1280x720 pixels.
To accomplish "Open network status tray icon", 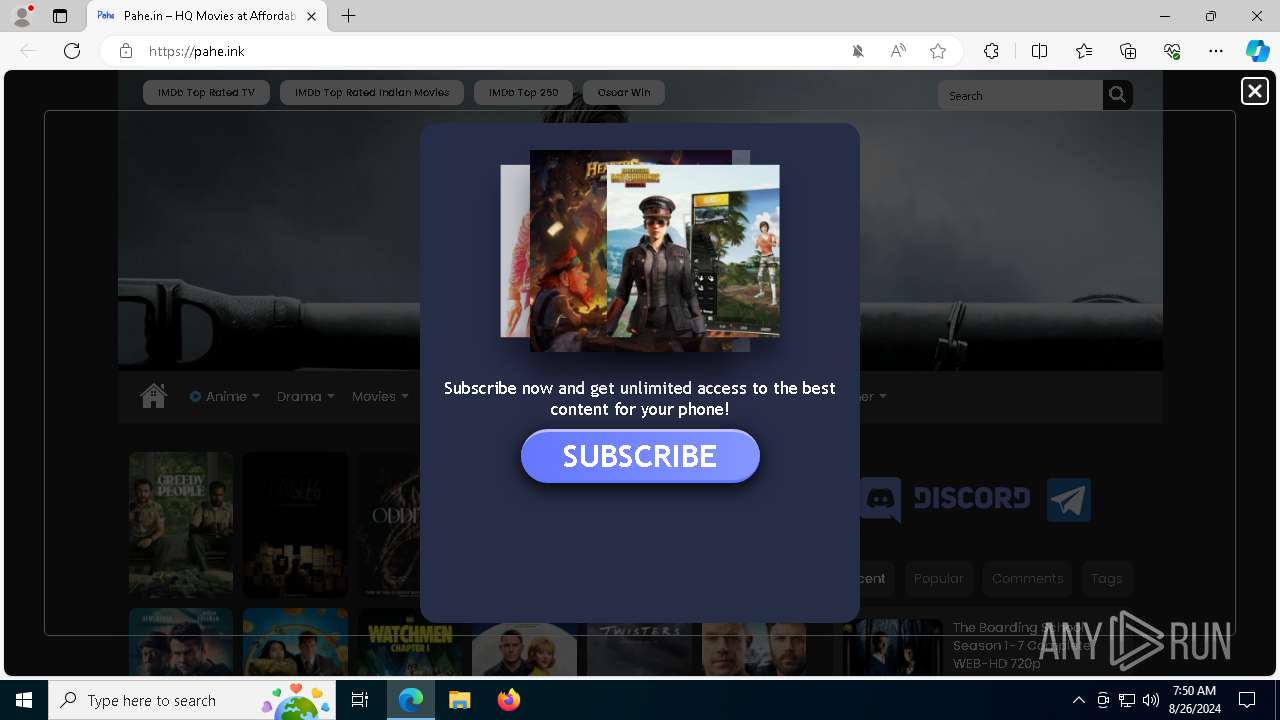I will (1127, 700).
